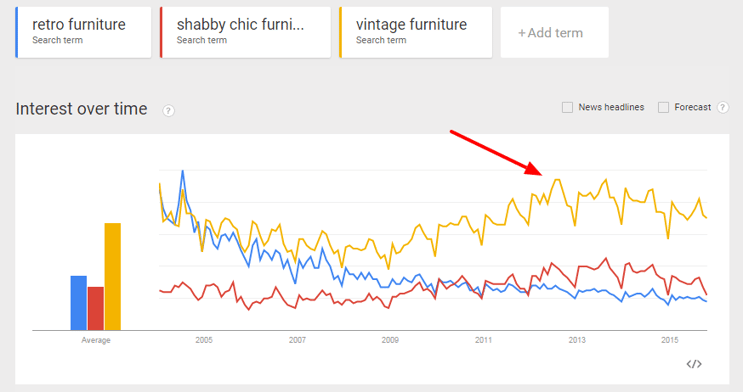Open the vintage furniture search term card
Viewport: 743px width, 392px height.
(416, 32)
